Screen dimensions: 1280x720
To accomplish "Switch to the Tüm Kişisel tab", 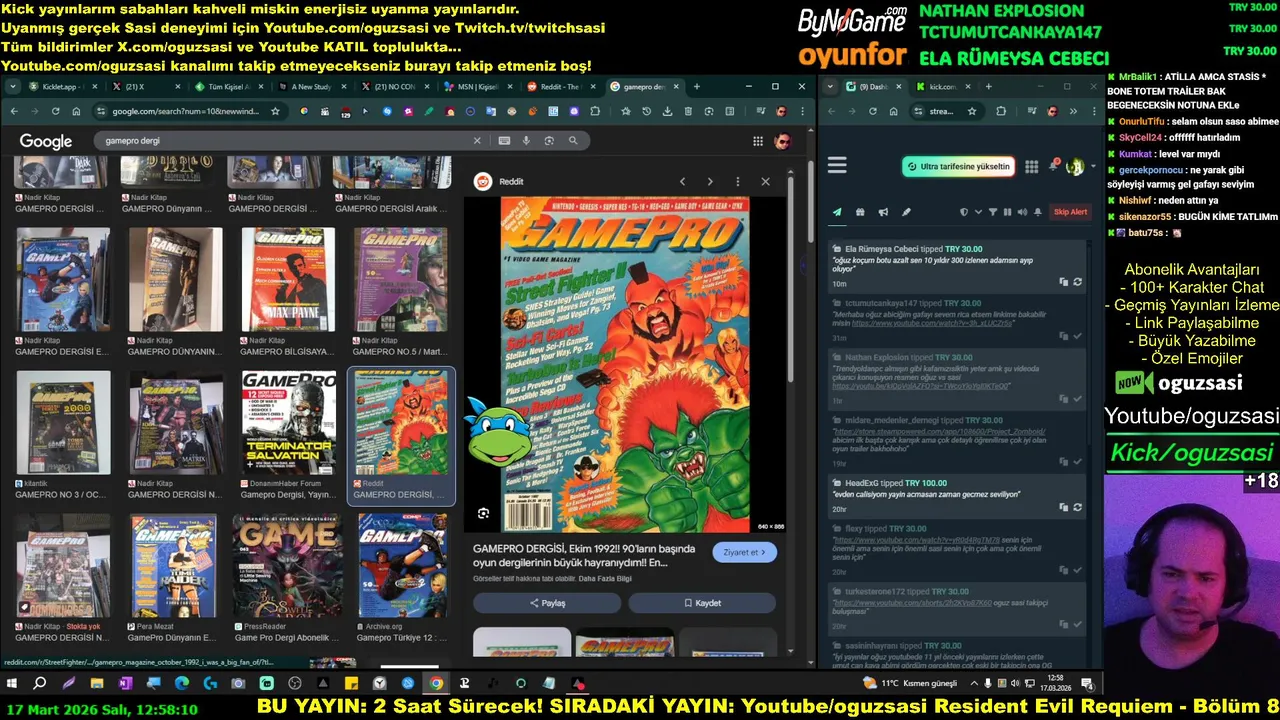I will [229, 87].
